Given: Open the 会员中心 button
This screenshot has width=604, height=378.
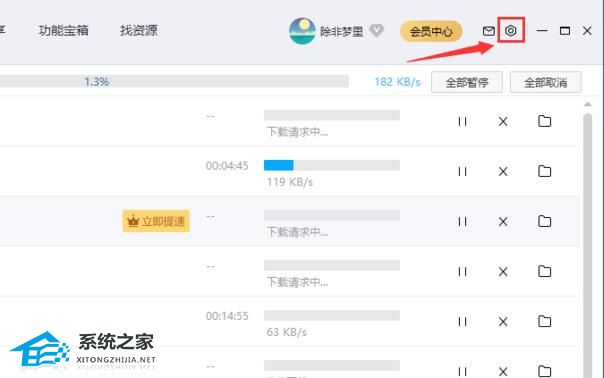Looking at the screenshot, I should click(431, 31).
